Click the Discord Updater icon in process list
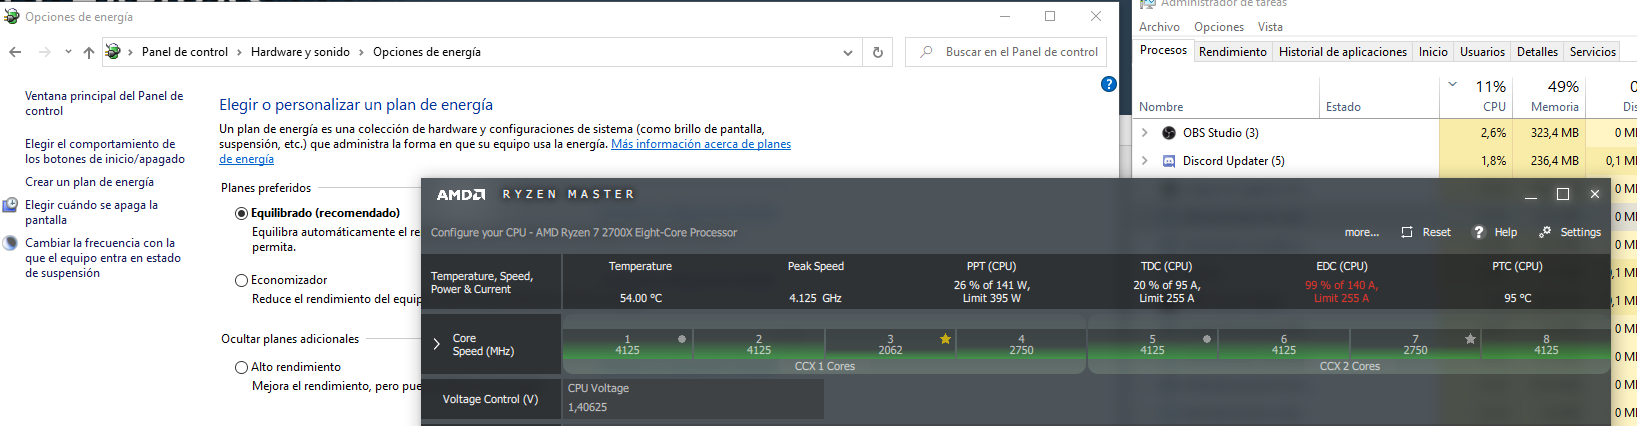The height and width of the screenshot is (426, 1637). (1169, 160)
